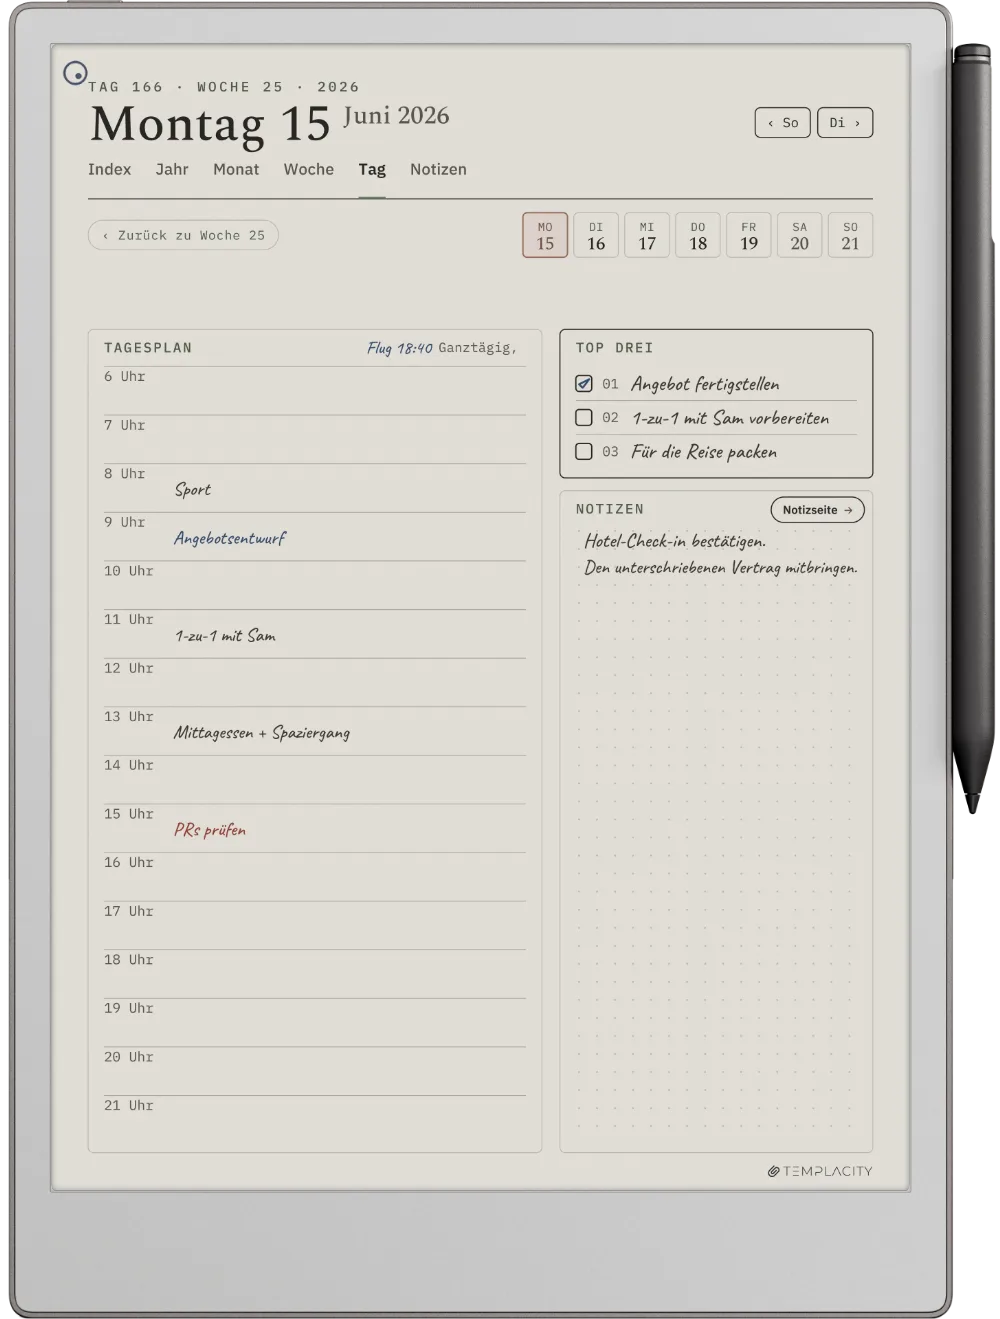This screenshot has width=1000, height=1319.
Task: Go to previous day So
Action: pos(782,123)
